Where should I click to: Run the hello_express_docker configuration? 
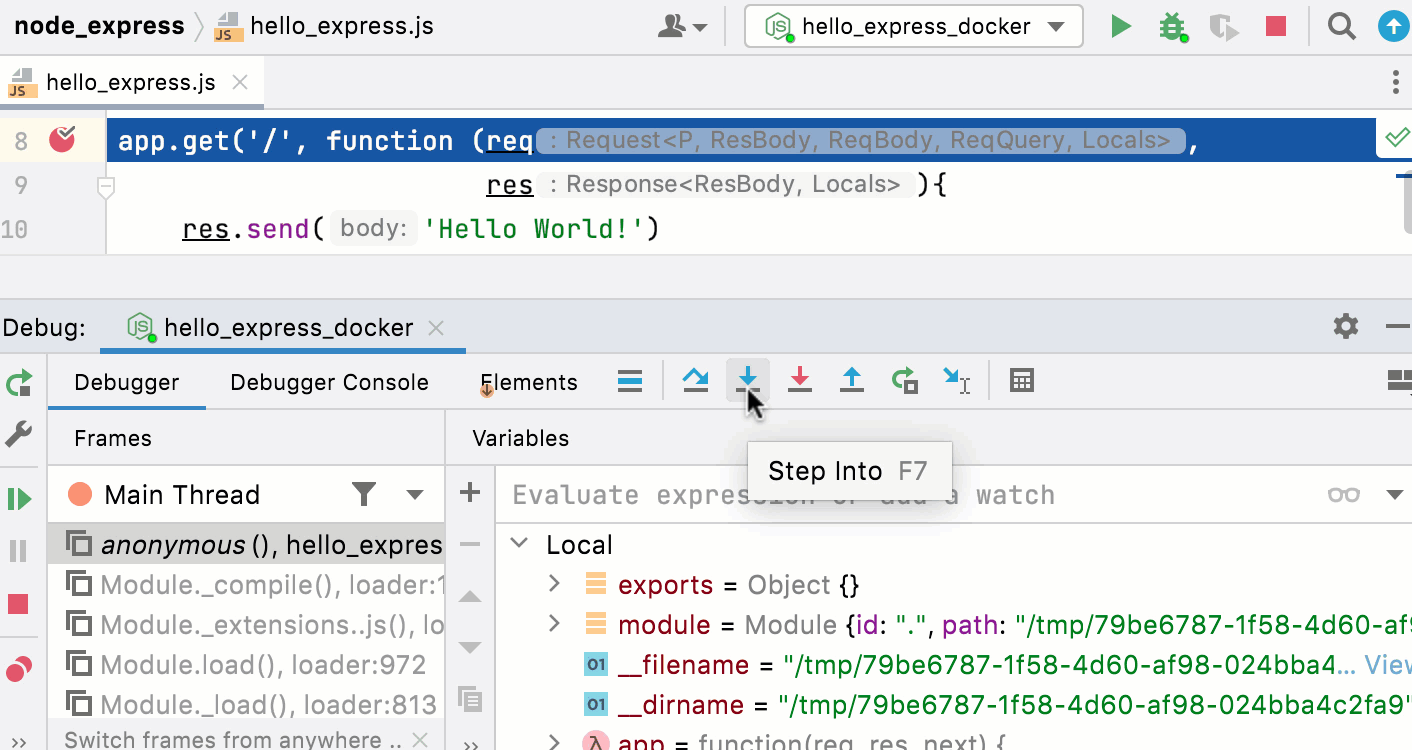click(x=1120, y=26)
